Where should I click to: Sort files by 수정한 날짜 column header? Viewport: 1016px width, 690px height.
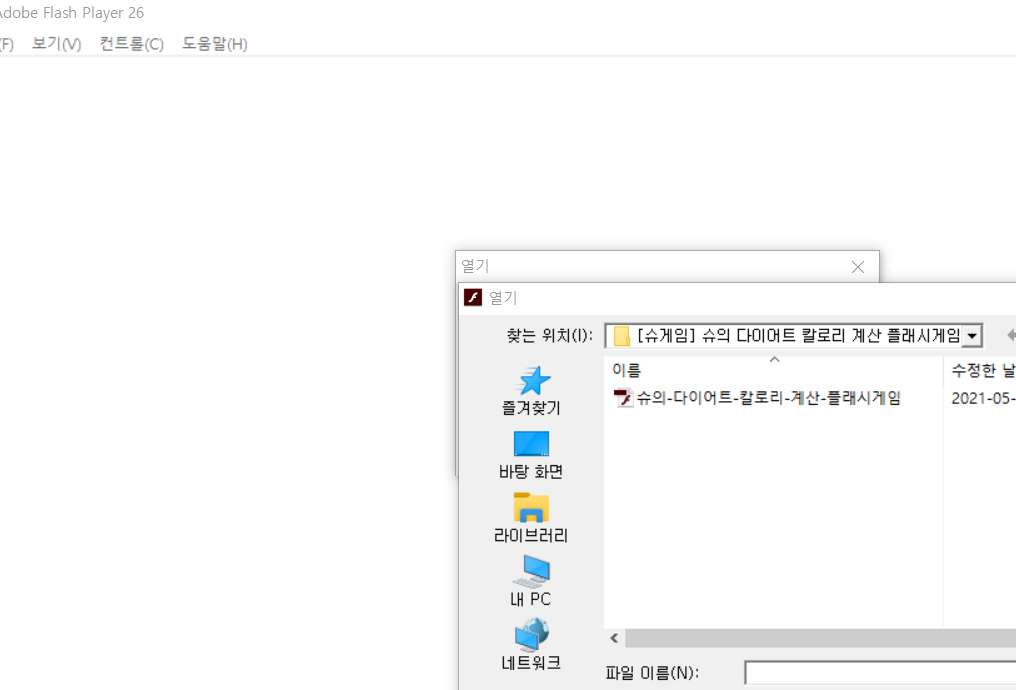click(x=982, y=370)
